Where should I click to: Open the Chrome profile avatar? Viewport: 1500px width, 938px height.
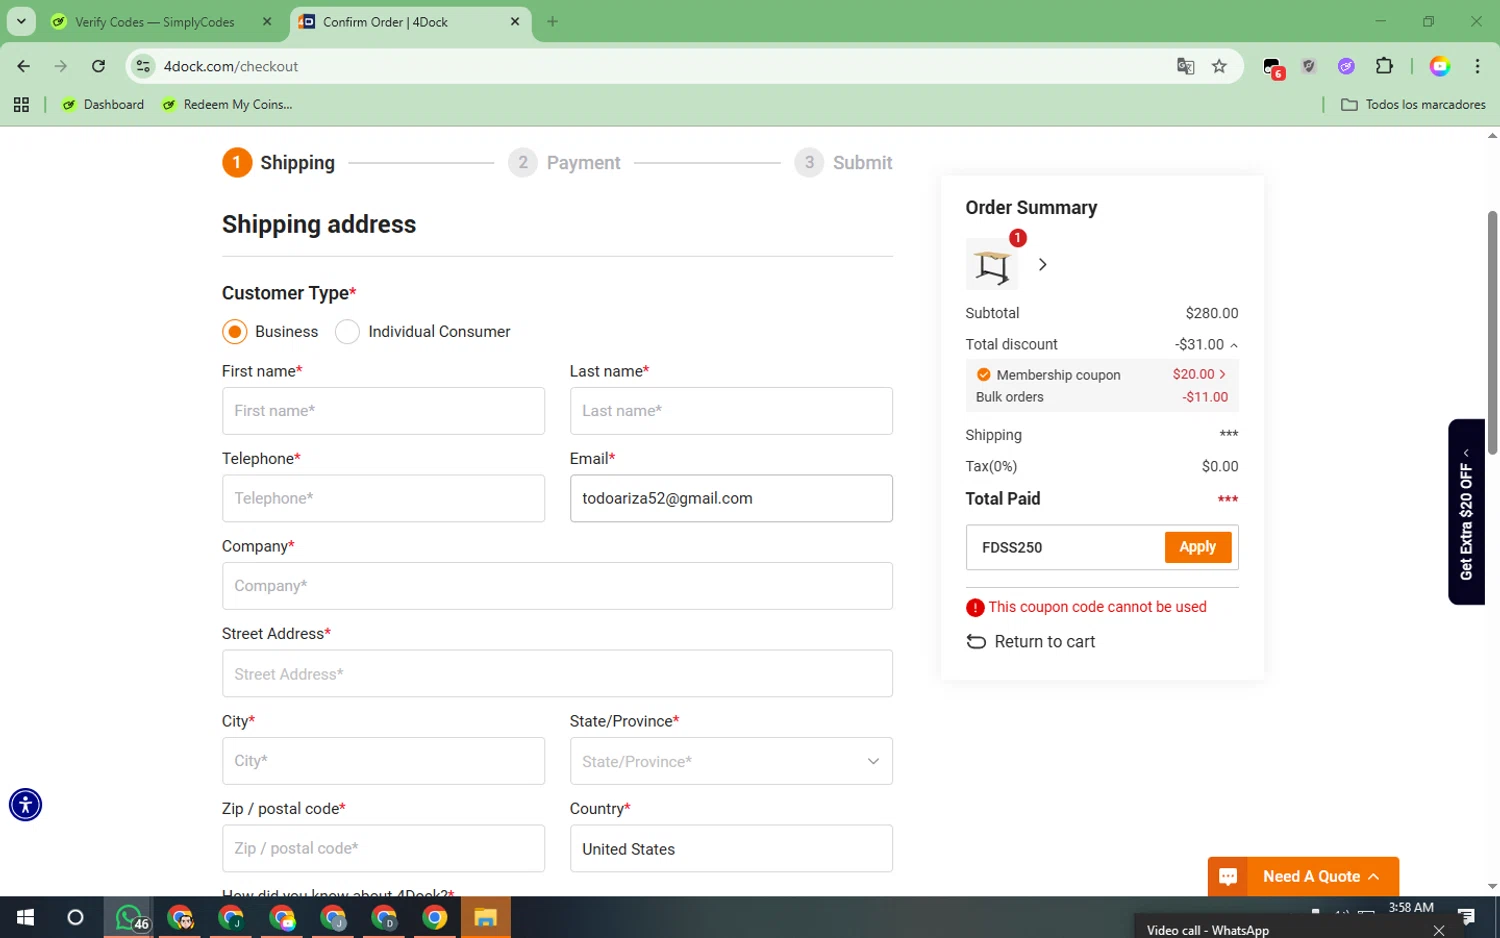pos(1440,66)
